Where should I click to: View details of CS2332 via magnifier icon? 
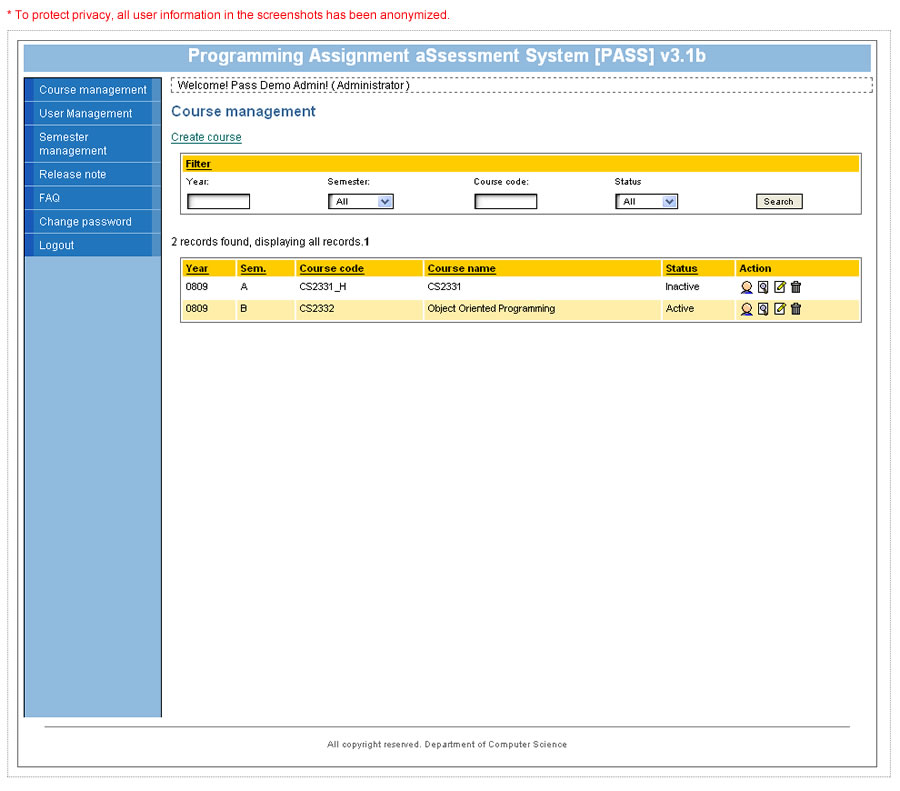pyautogui.click(x=763, y=309)
